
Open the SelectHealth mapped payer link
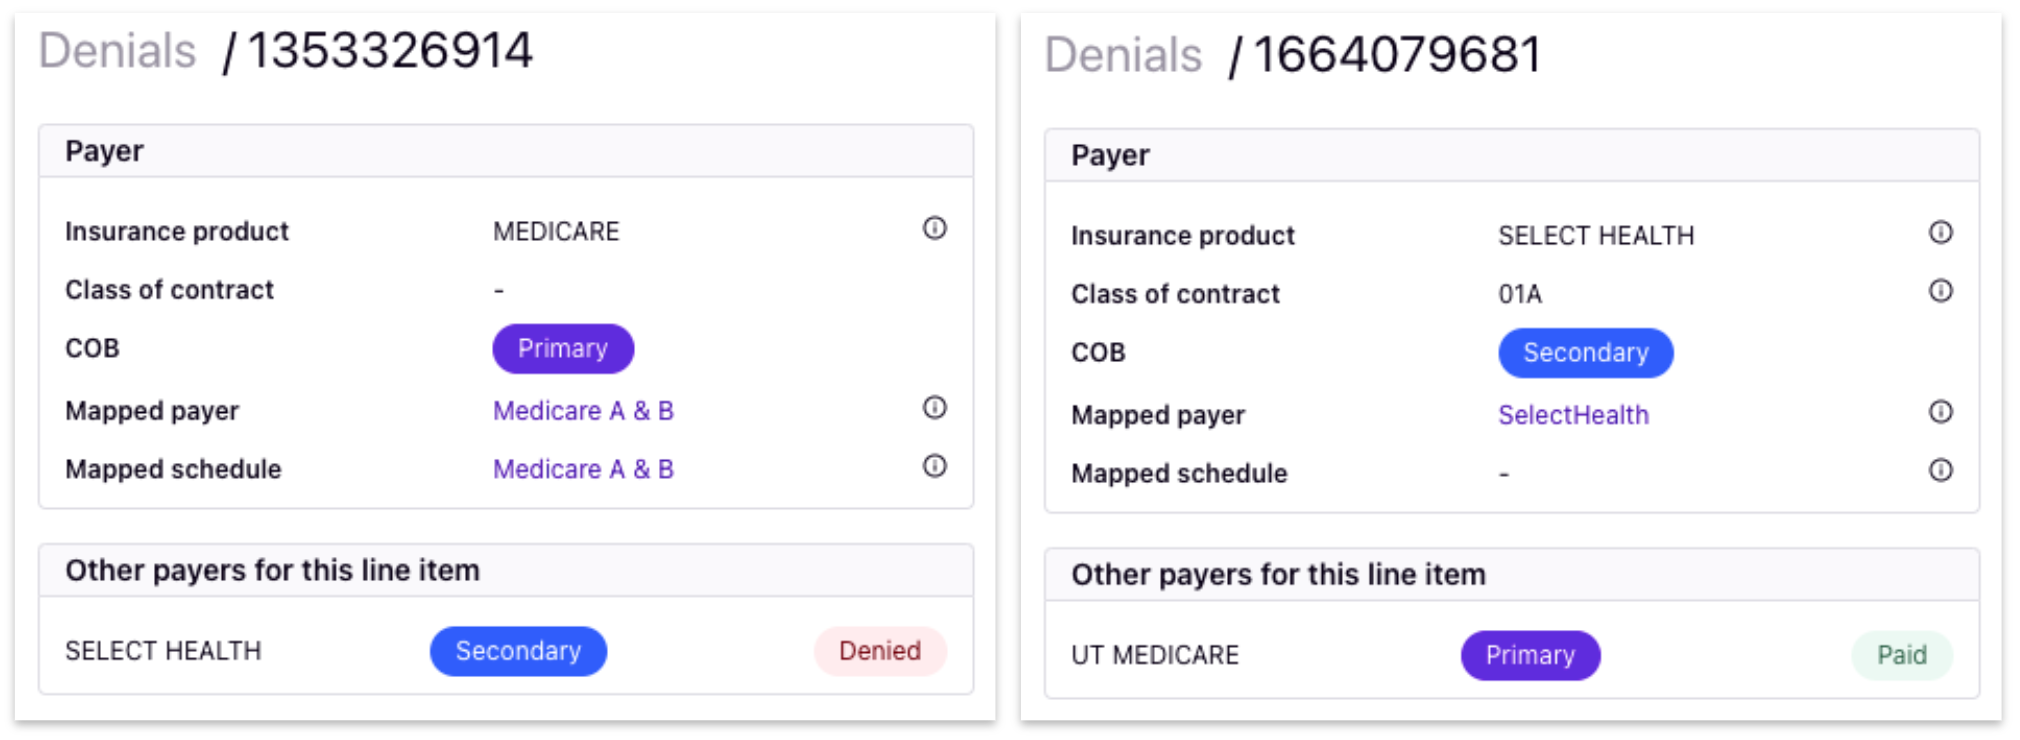(1573, 415)
